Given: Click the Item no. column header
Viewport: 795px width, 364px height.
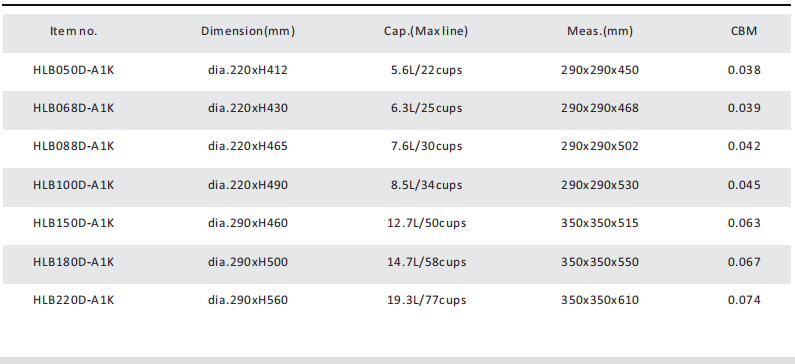Looking at the screenshot, I should [x=74, y=31].
